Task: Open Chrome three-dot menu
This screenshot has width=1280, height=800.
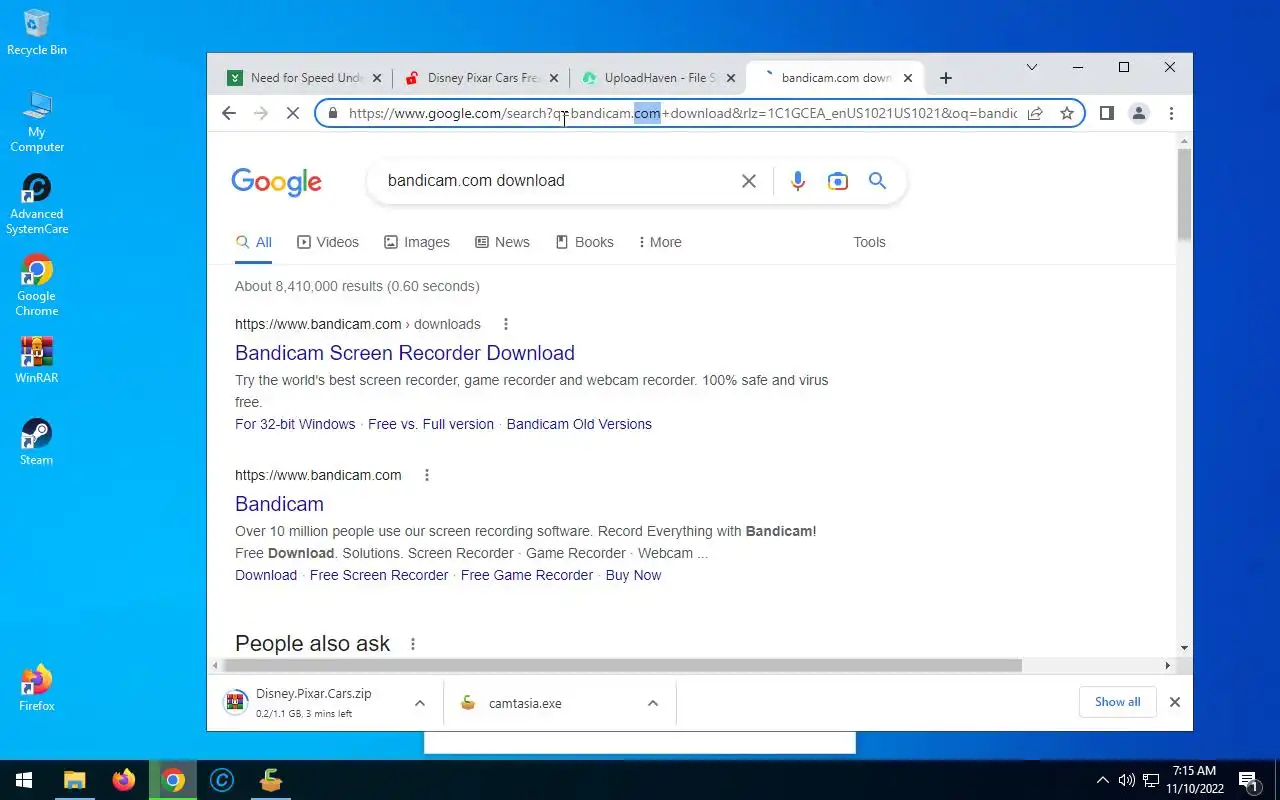Action: coord(1171,113)
